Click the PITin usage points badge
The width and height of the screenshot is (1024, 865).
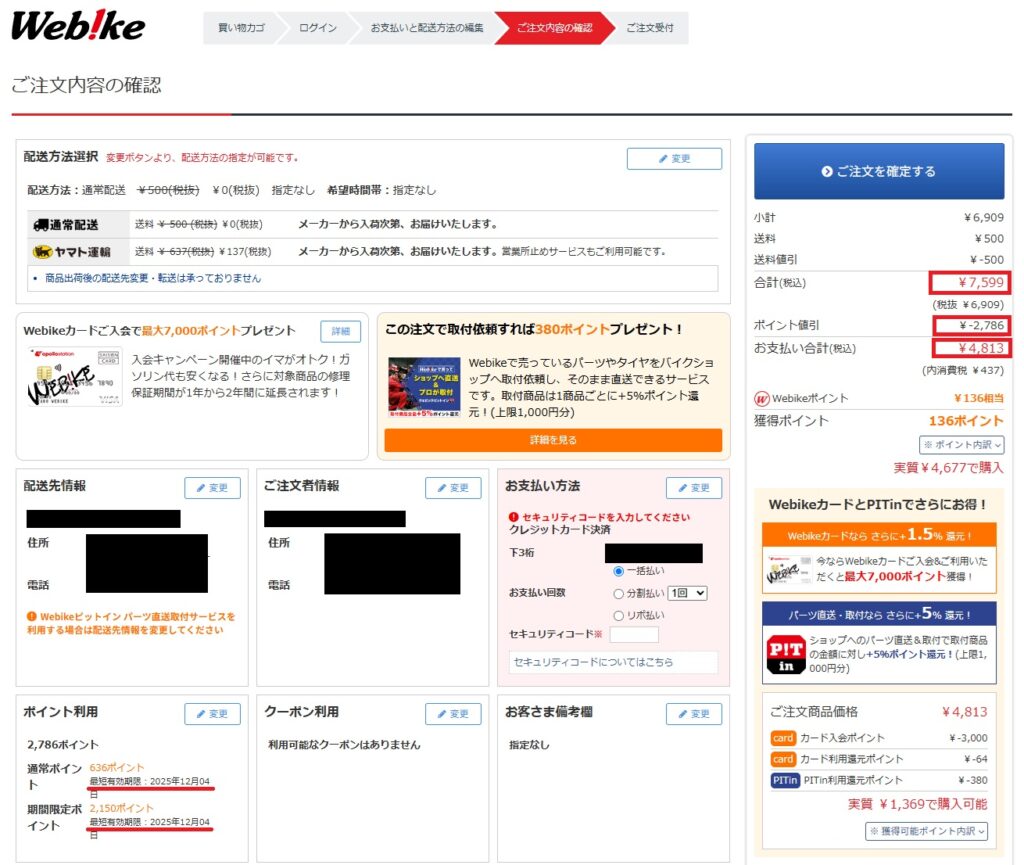[x=783, y=780]
